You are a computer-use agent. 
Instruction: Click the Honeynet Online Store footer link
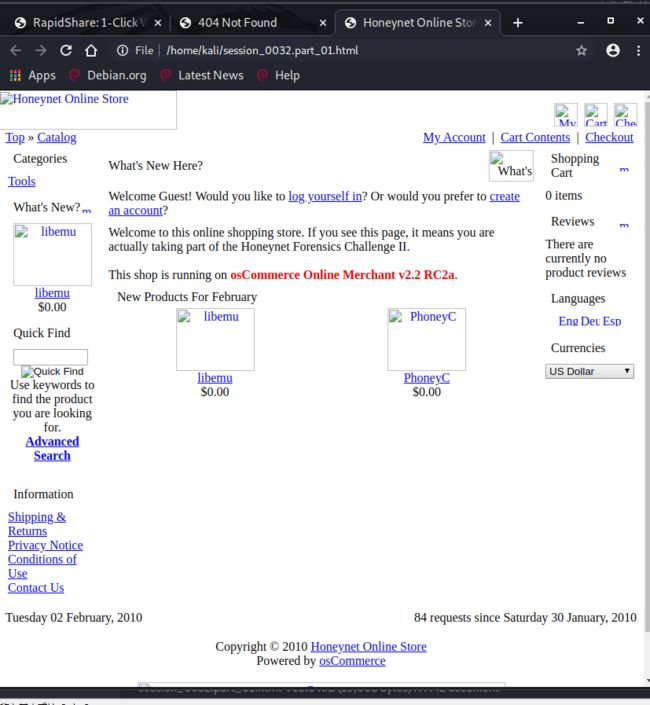tap(369, 647)
